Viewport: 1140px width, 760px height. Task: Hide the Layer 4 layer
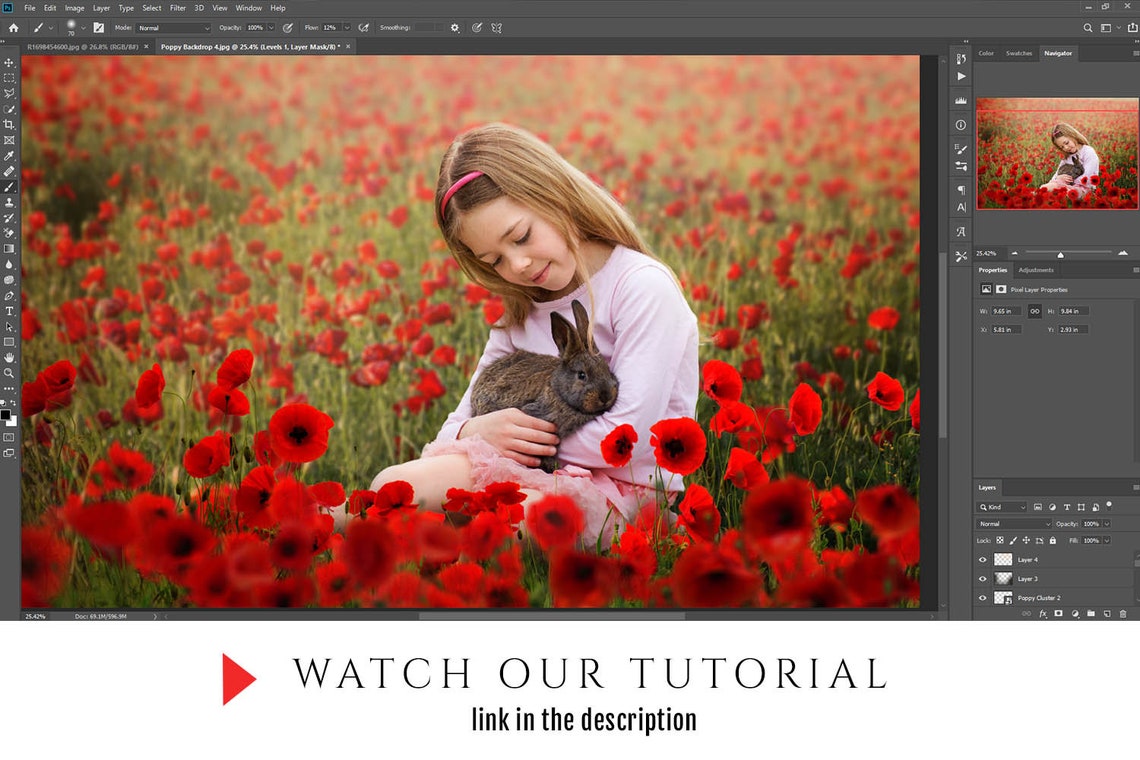pyautogui.click(x=982, y=560)
